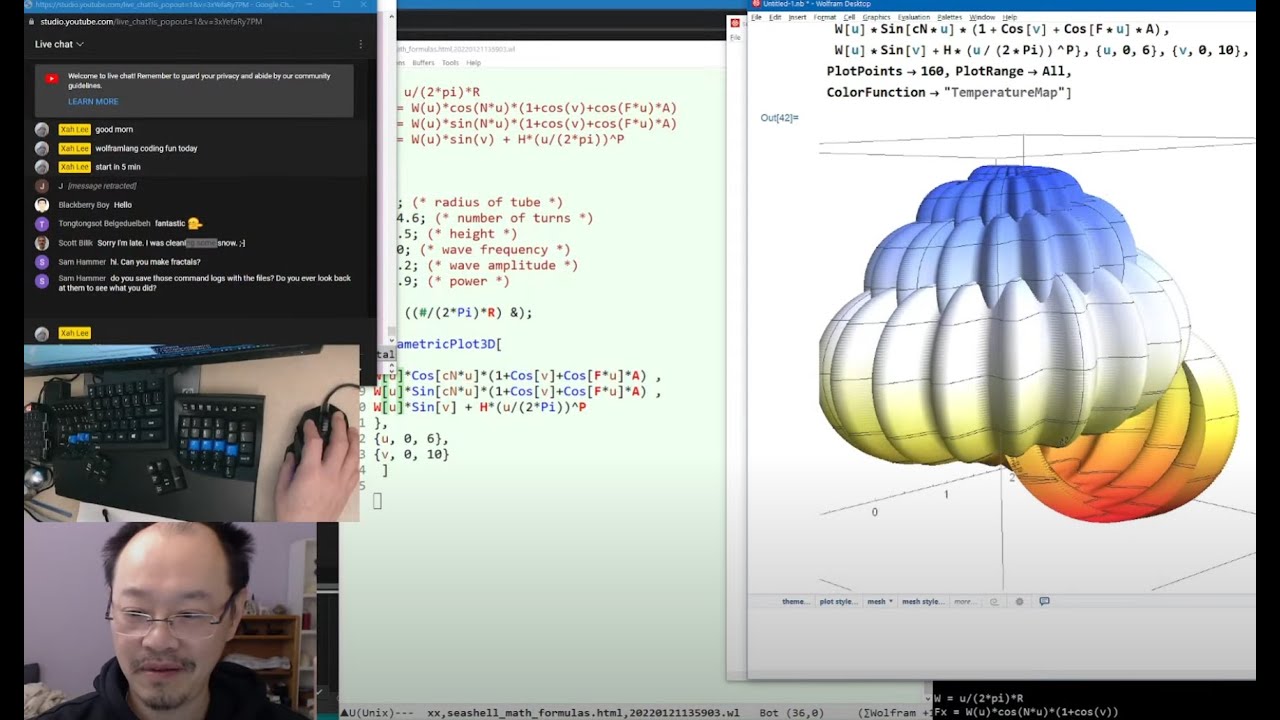The height and width of the screenshot is (720, 1280).
Task: Click Tongtongsot Belgeduelbeh's purple T avatar
Action: click(x=42, y=224)
